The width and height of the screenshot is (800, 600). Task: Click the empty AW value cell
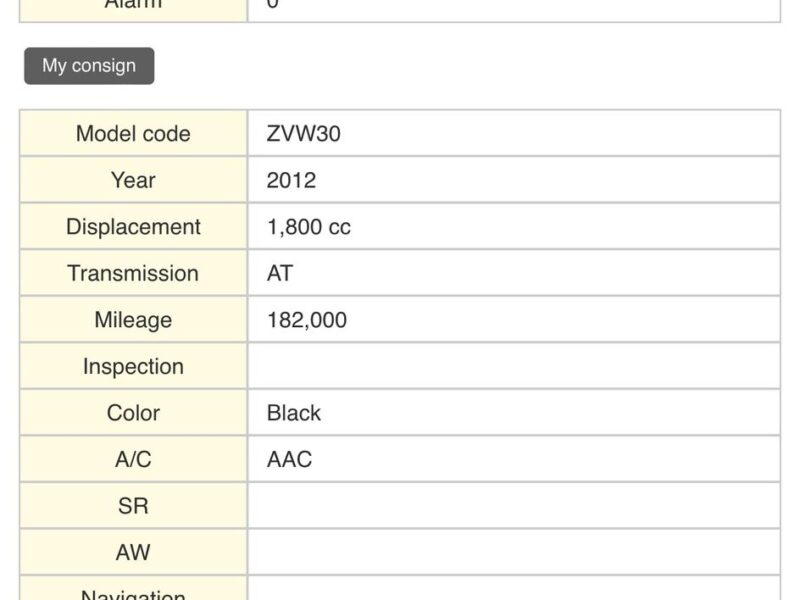point(513,552)
